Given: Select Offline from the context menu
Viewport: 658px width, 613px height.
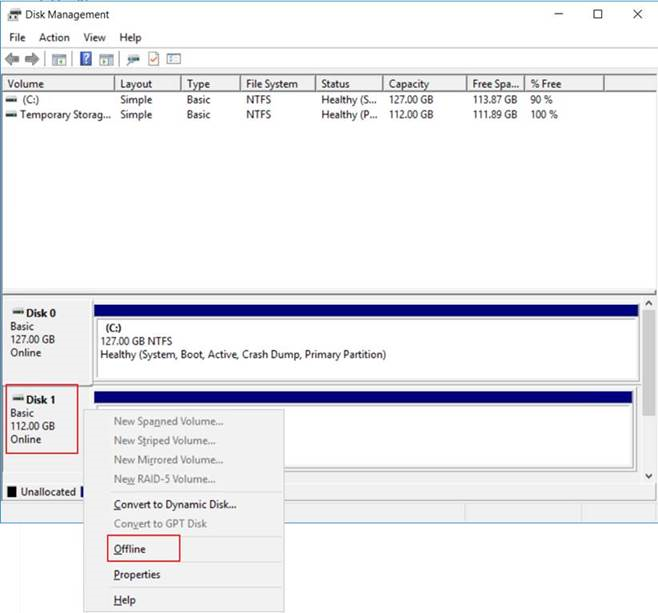Looking at the screenshot, I should (130, 549).
